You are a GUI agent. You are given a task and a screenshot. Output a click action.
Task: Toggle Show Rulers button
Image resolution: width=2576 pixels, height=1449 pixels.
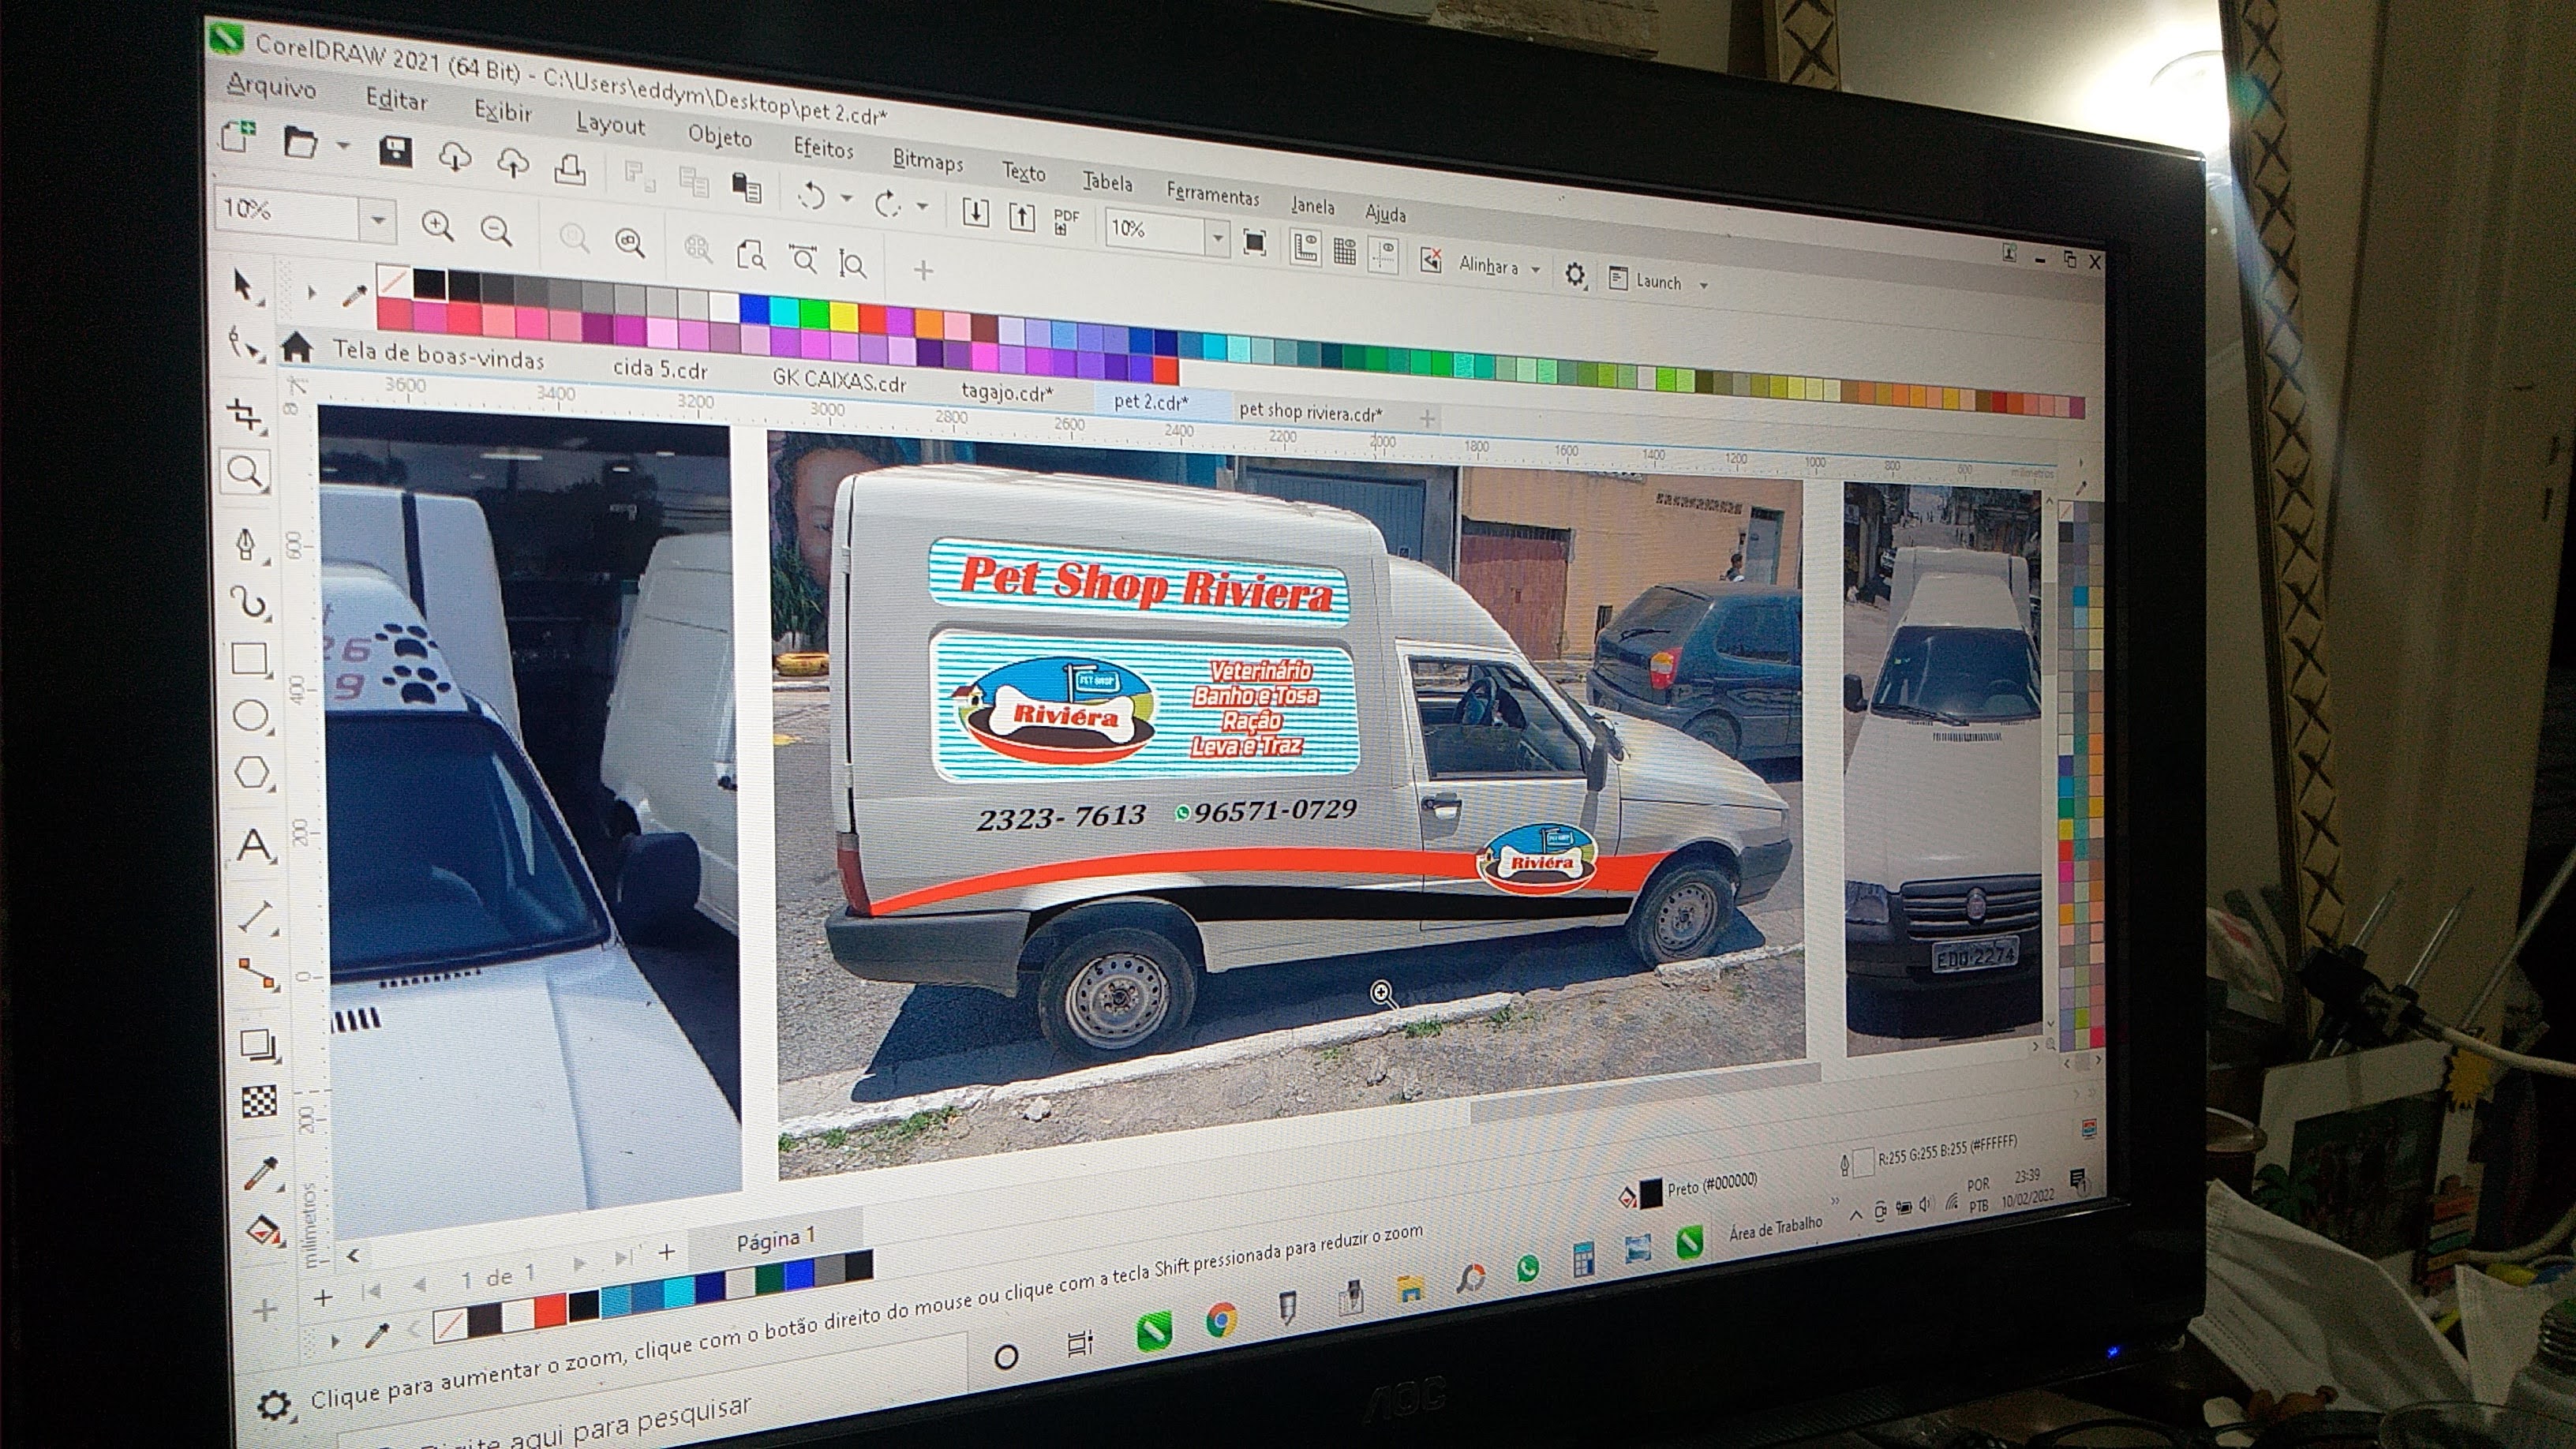point(1305,247)
